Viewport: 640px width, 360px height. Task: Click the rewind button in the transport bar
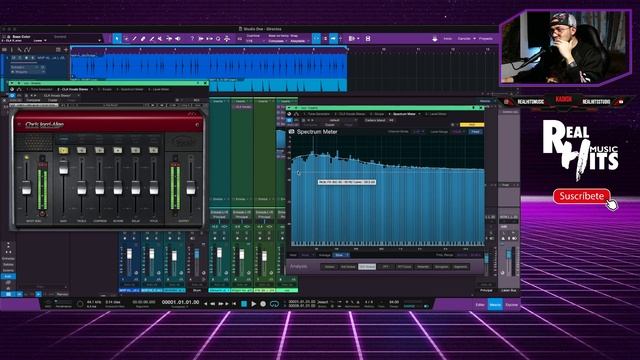[x=213, y=304]
